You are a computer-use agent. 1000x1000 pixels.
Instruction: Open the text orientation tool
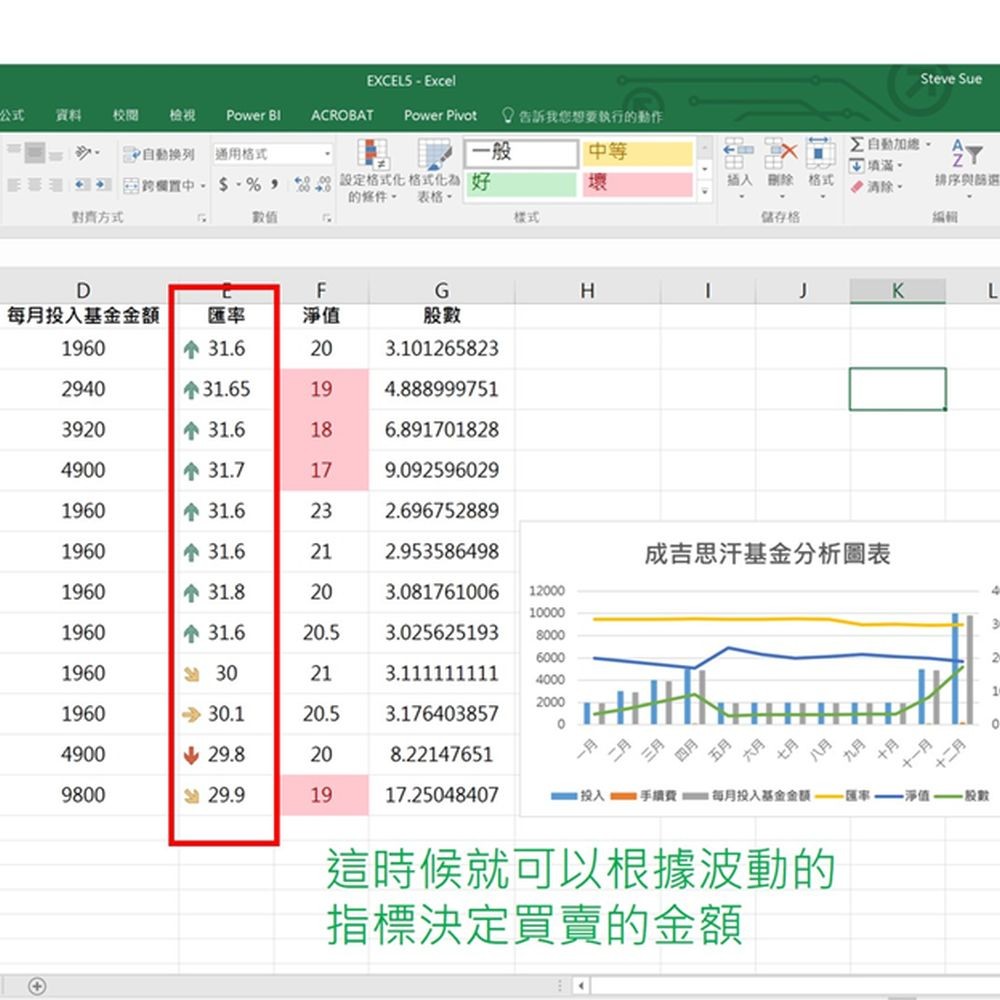point(87,152)
